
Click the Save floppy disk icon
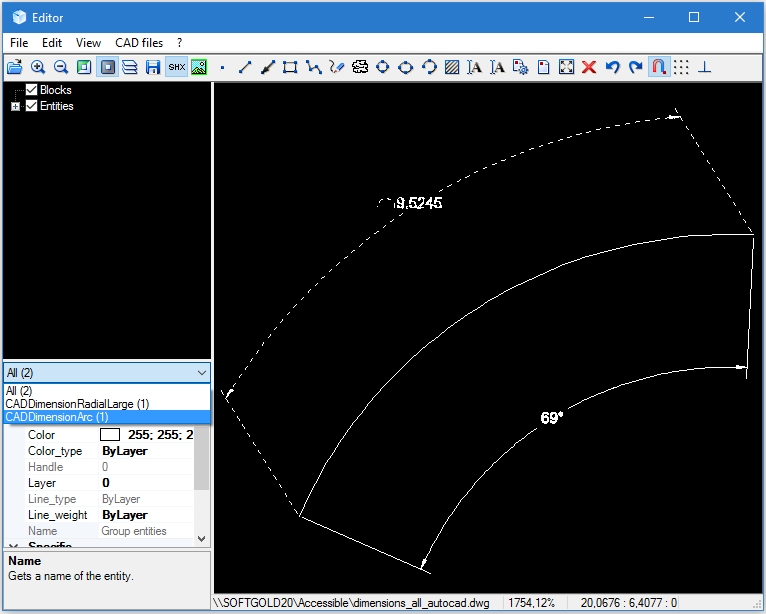click(x=153, y=67)
